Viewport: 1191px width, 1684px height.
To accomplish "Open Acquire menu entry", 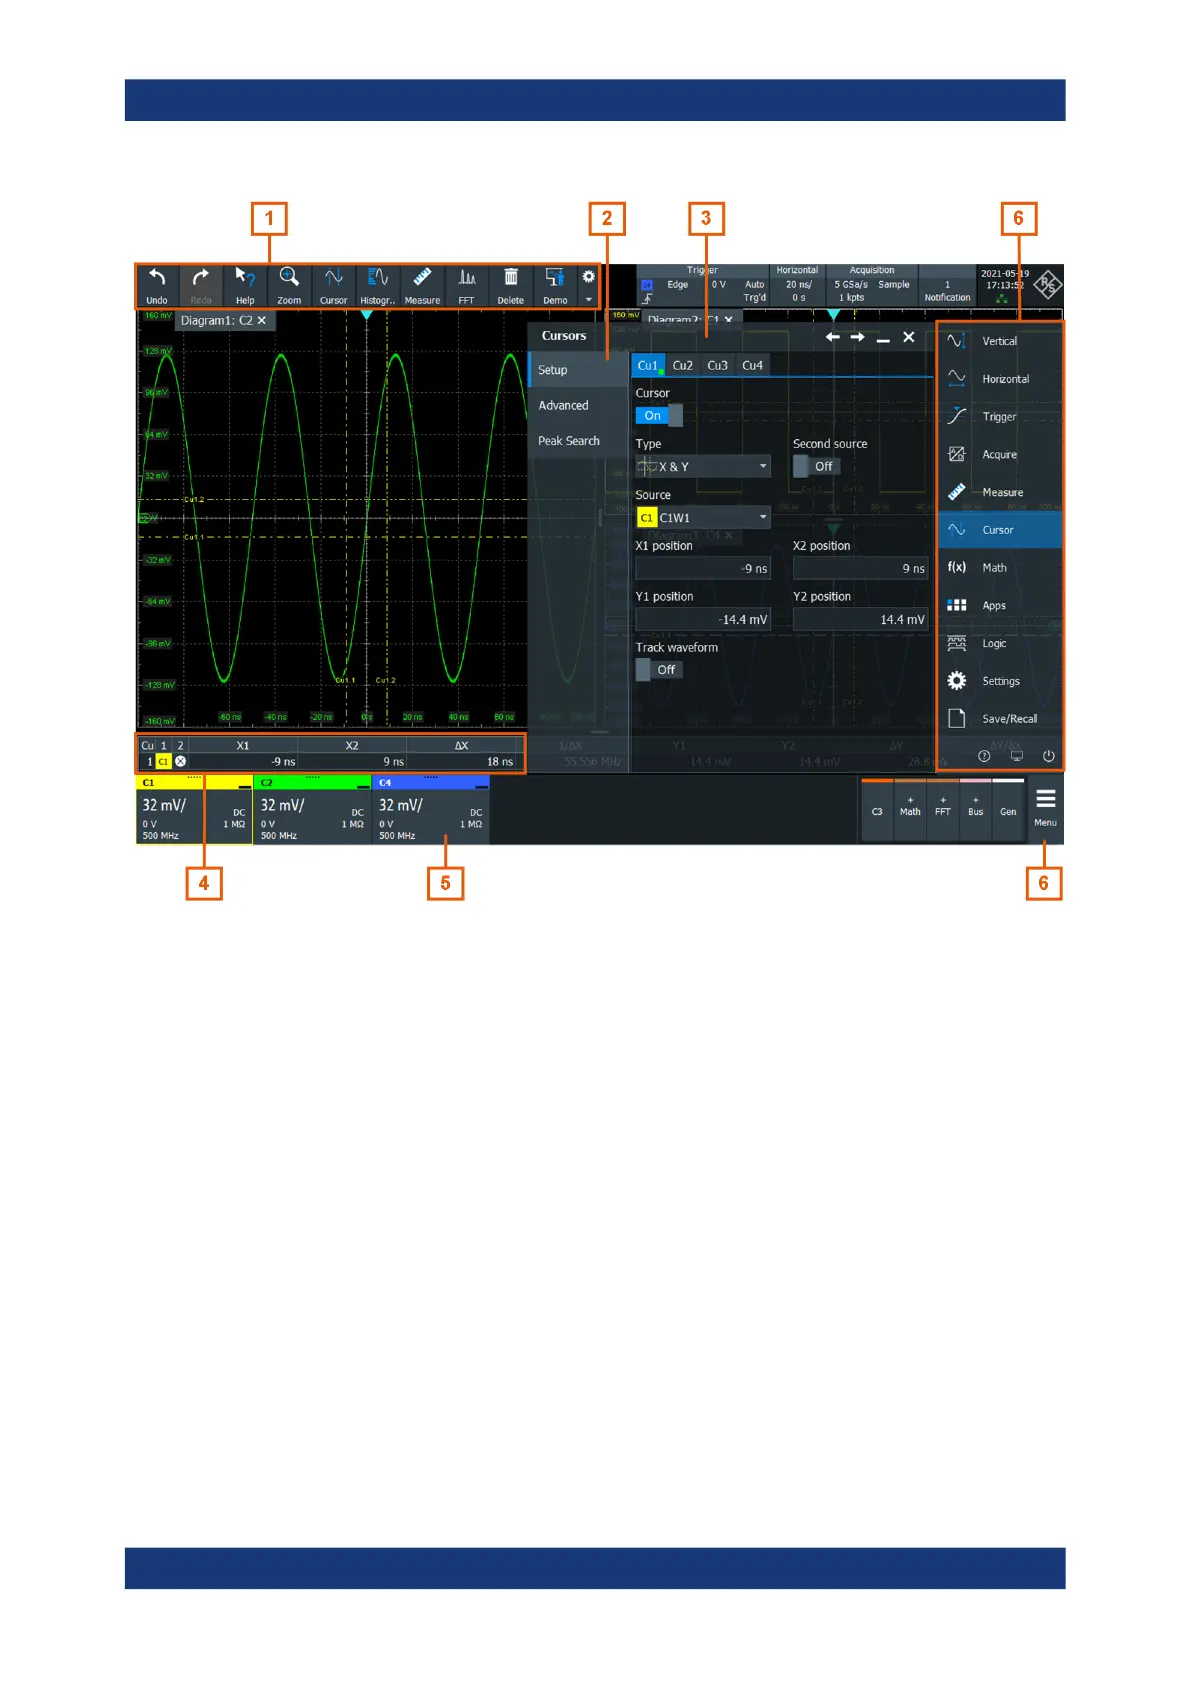I will pyautogui.click(x=1000, y=455).
